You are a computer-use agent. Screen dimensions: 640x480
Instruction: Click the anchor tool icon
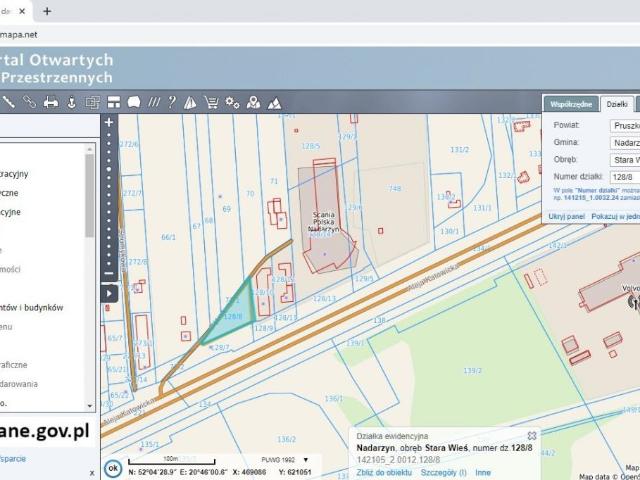point(71,101)
